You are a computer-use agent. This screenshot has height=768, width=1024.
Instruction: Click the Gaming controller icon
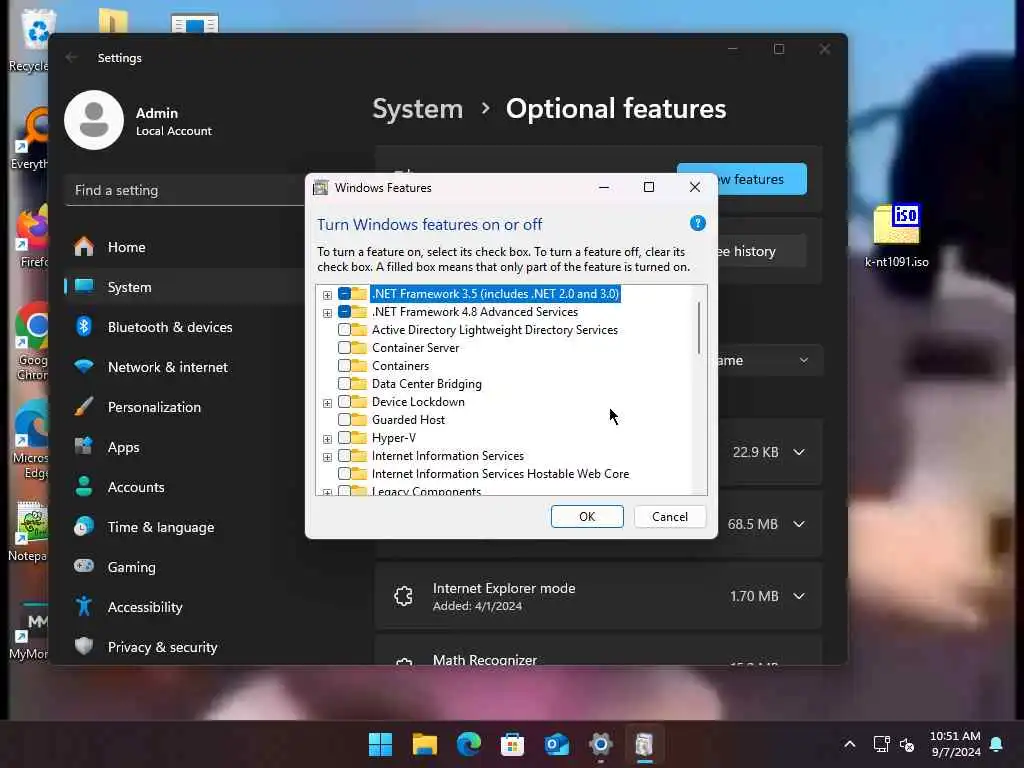[x=84, y=566]
